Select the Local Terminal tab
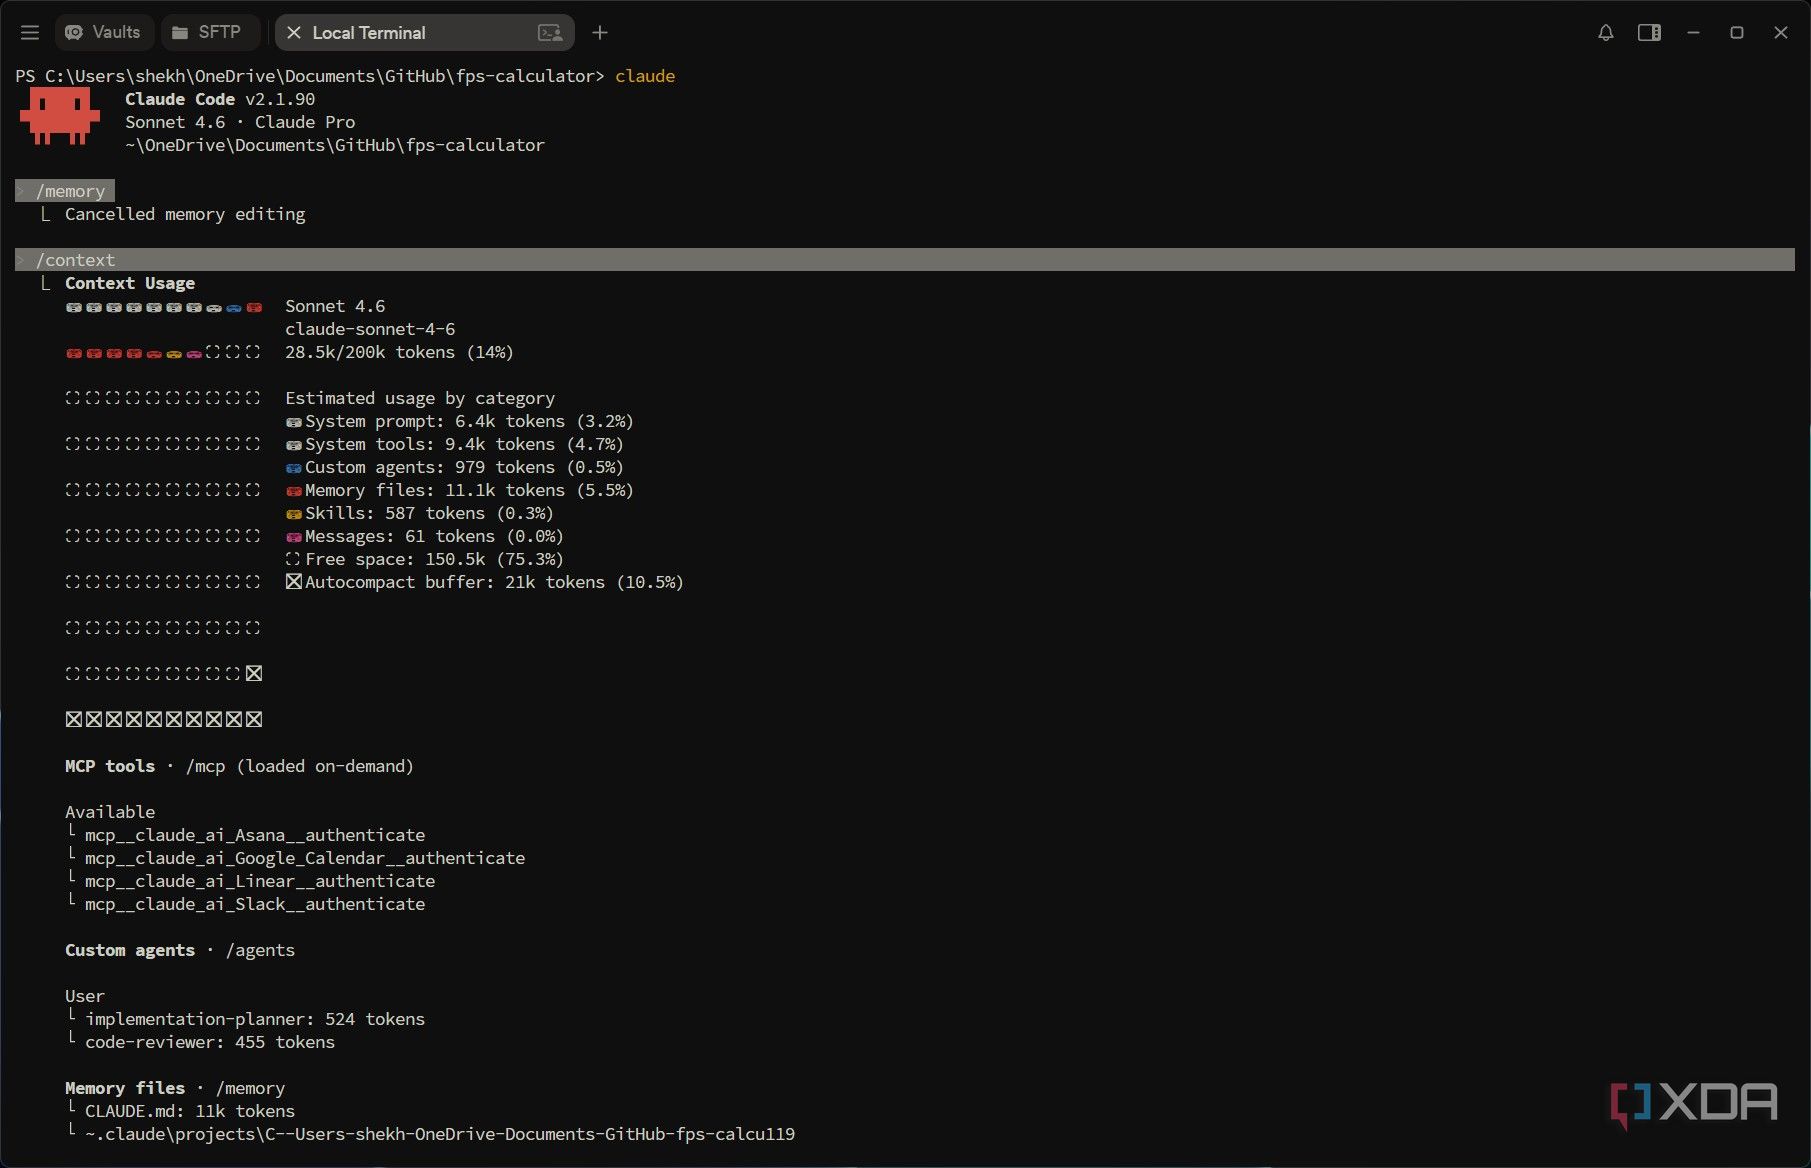 click(x=424, y=33)
